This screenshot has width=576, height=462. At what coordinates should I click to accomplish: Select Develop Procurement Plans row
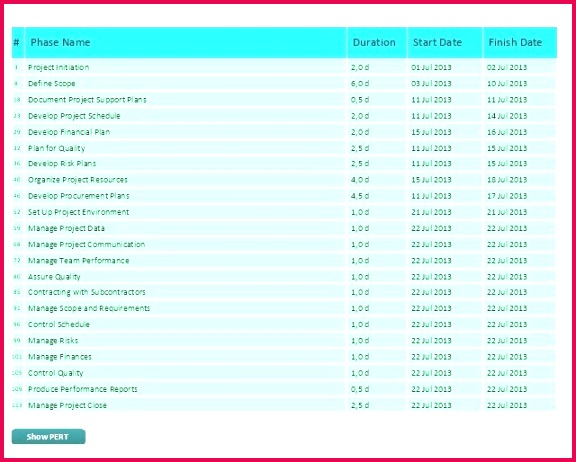(284, 196)
